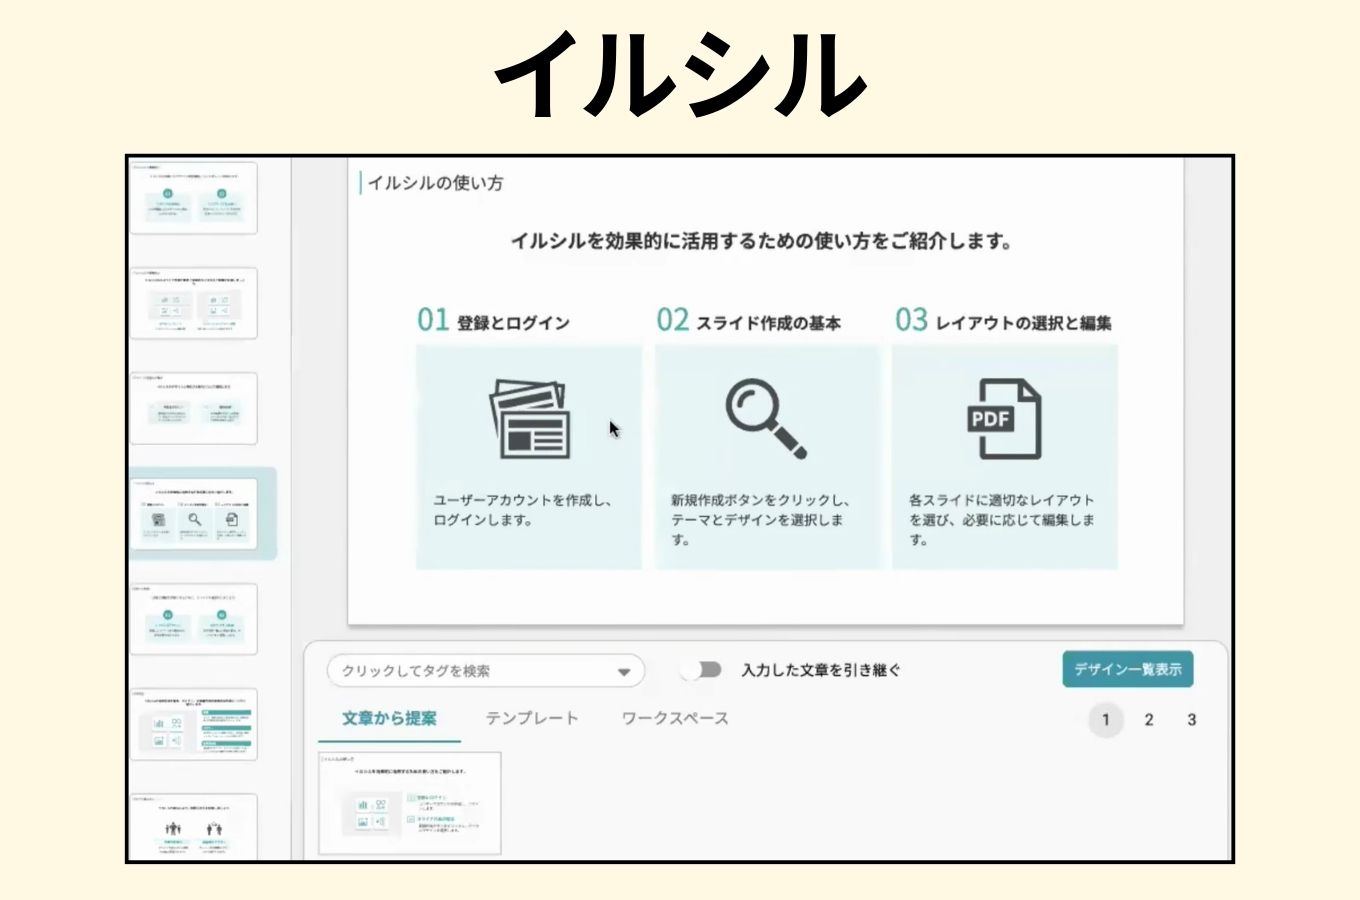Image resolution: width=1360 pixels, height=900 pixels.
Task: Click the 03 レイアウトの選択と編集 heading
Action: coord(1003,321)
